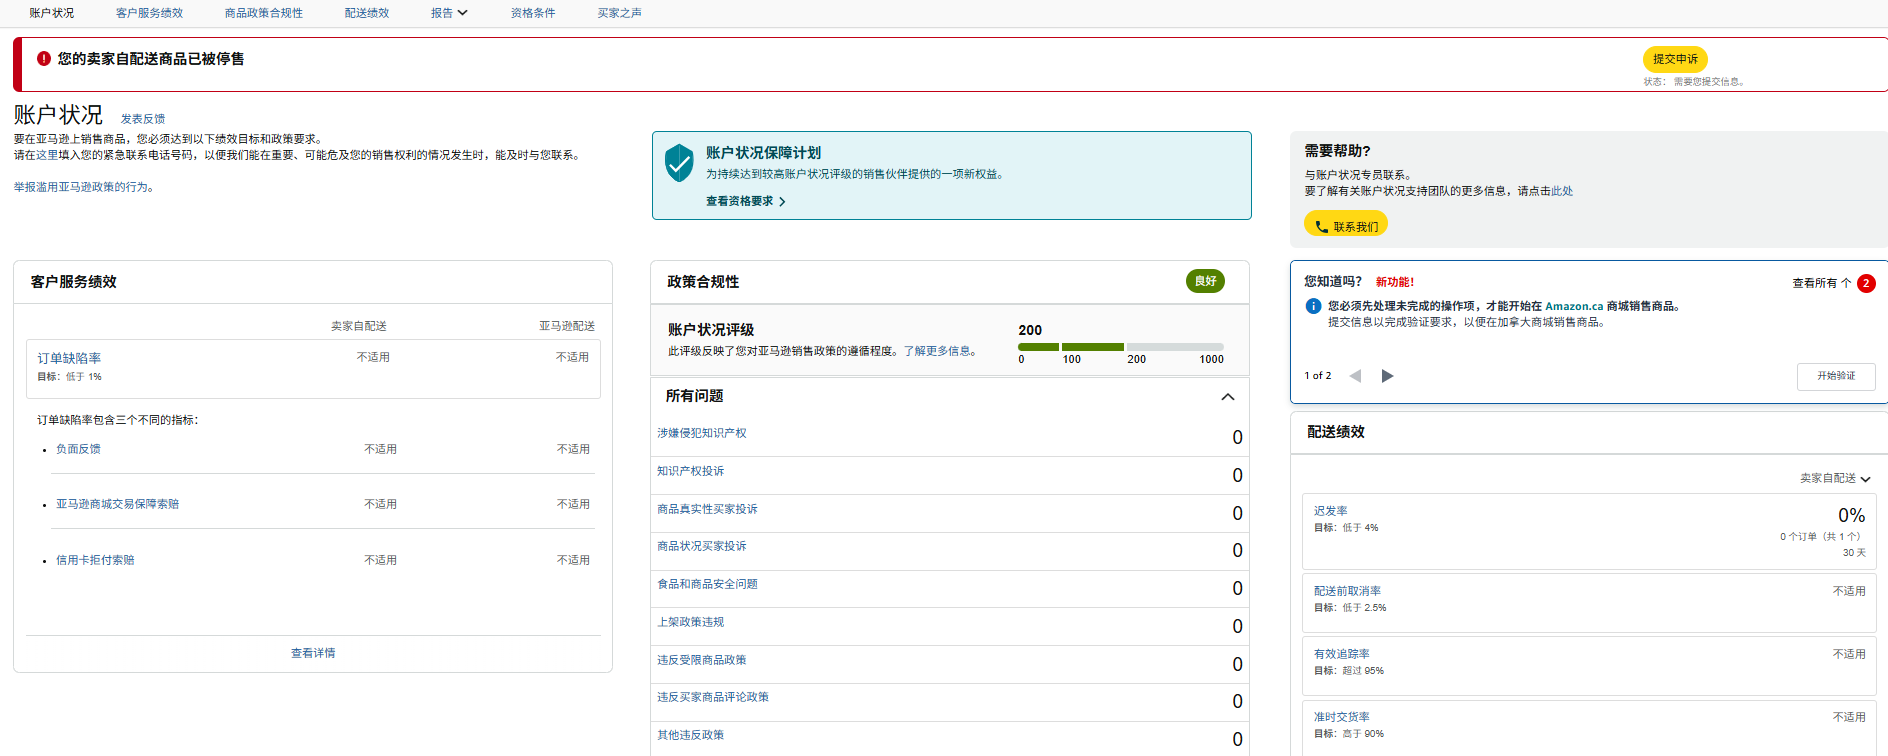The width and height of the screenshot is (1888, 756).
Task: Click the green 良好 status badge
Action: (x=1205, y=281)
